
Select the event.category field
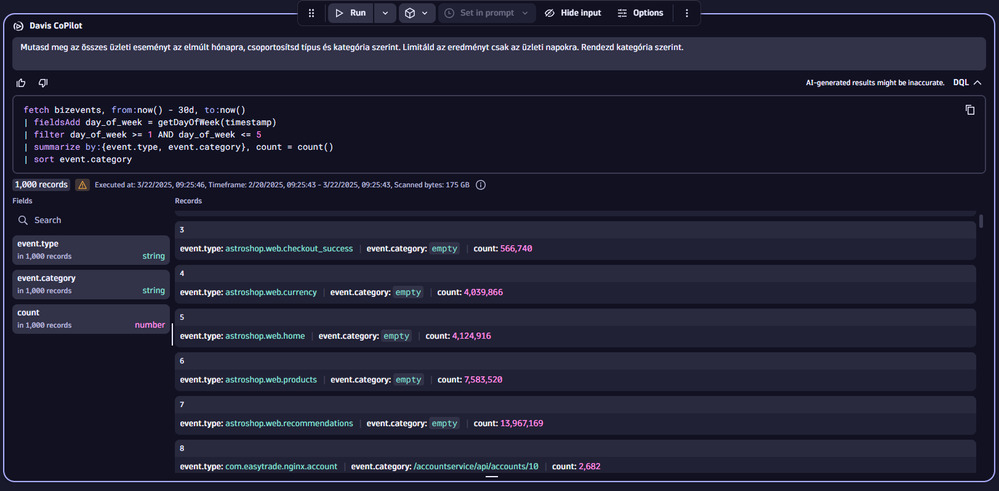point(90,284)
